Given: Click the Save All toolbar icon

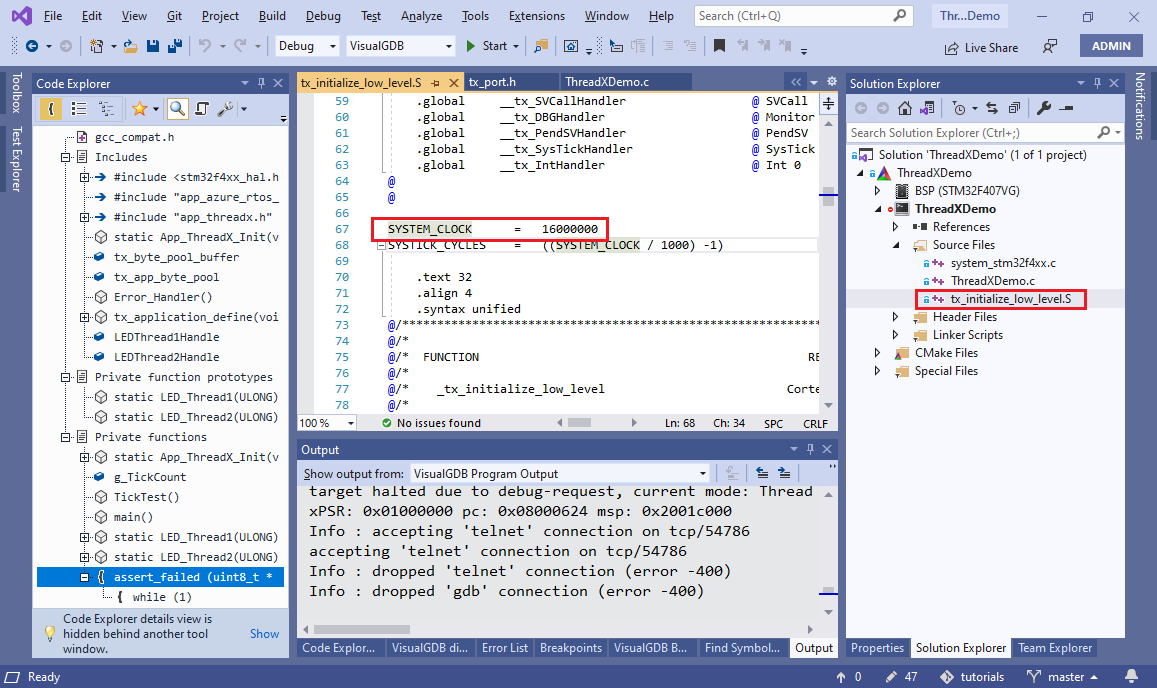Looking at the screenshot, I should (175, 46).
